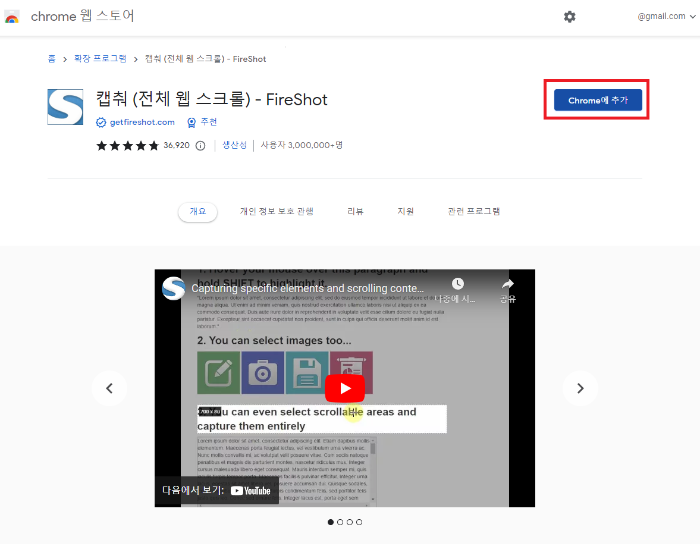Select the third carousel dot
The width and height of the screenshot is (700, 544).
(x=350, y=522)
